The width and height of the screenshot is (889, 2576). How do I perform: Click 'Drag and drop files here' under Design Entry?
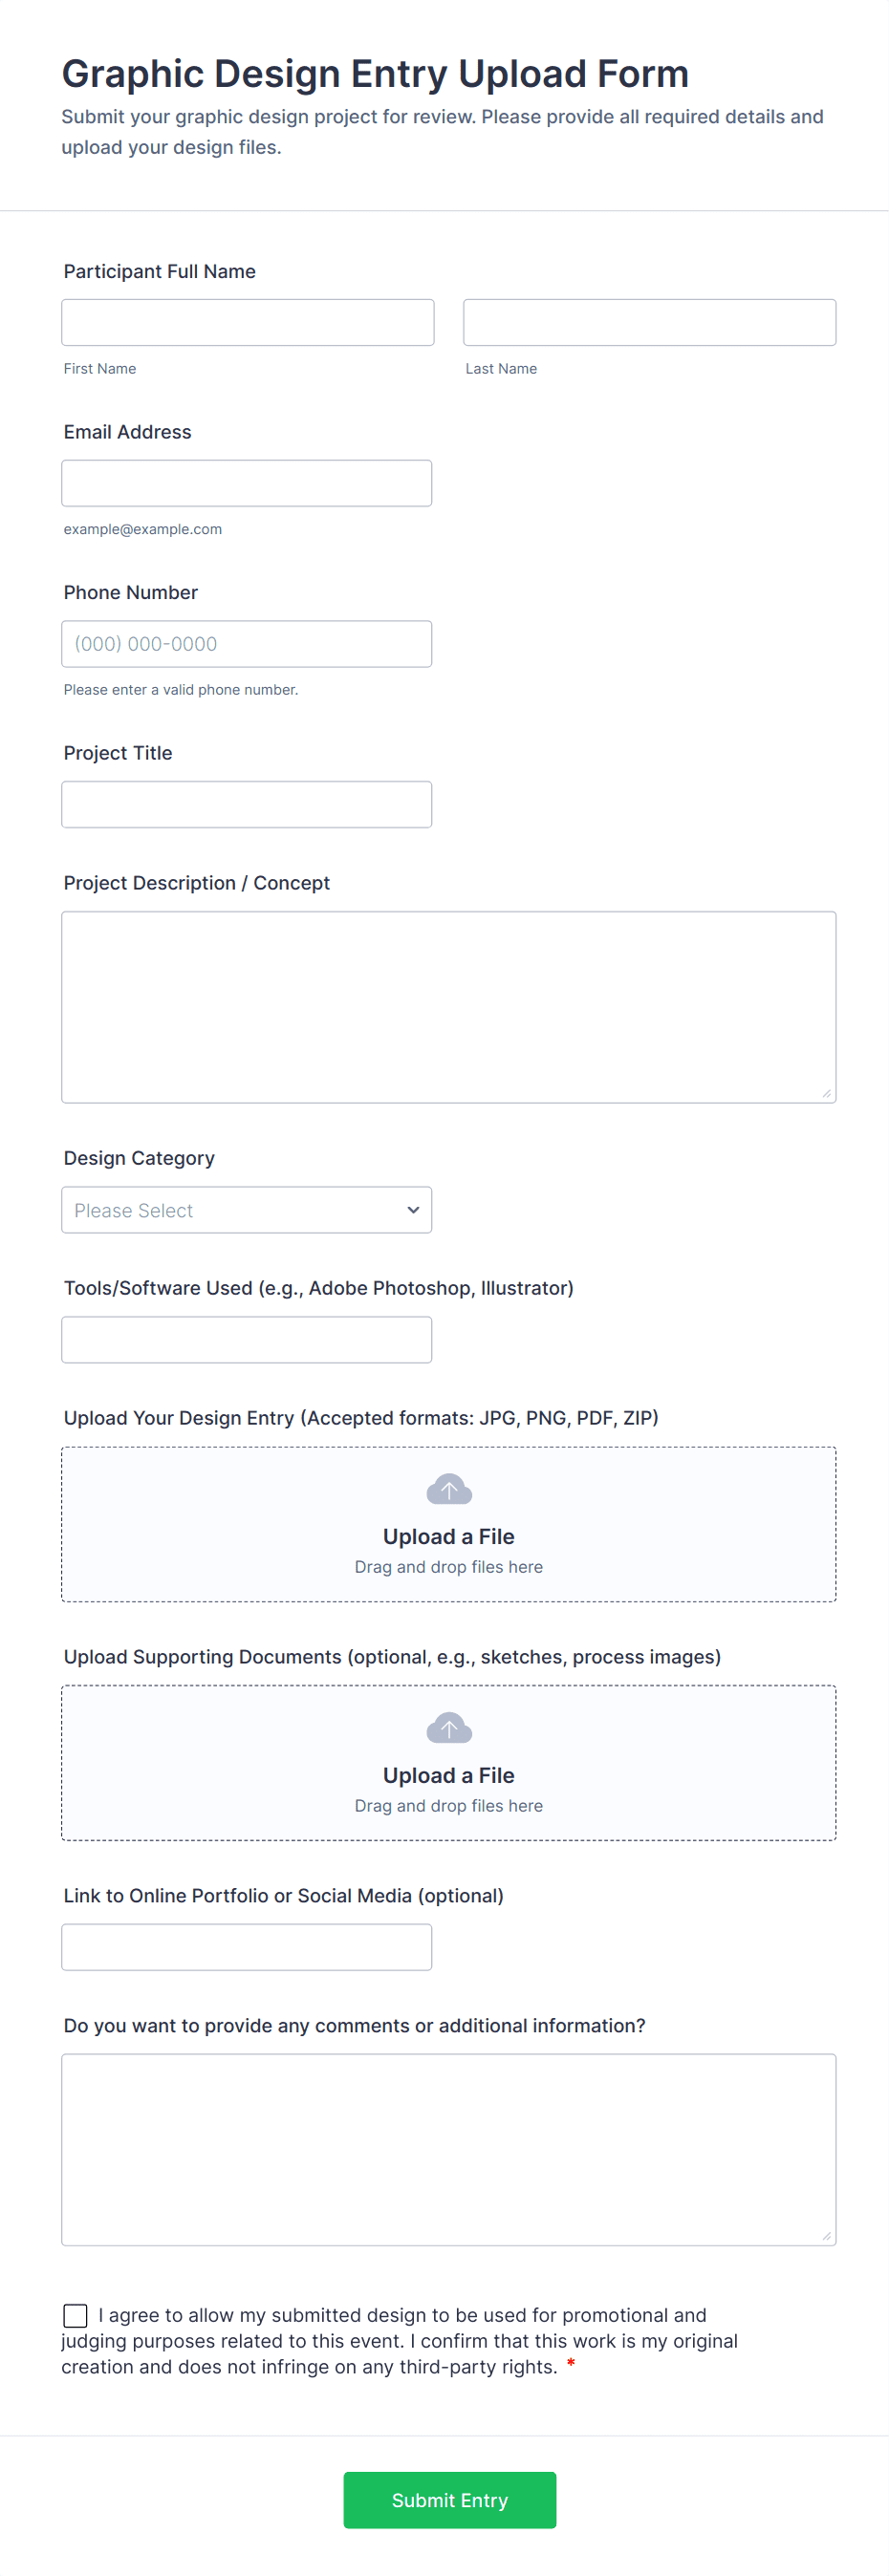coord(448,1567)
